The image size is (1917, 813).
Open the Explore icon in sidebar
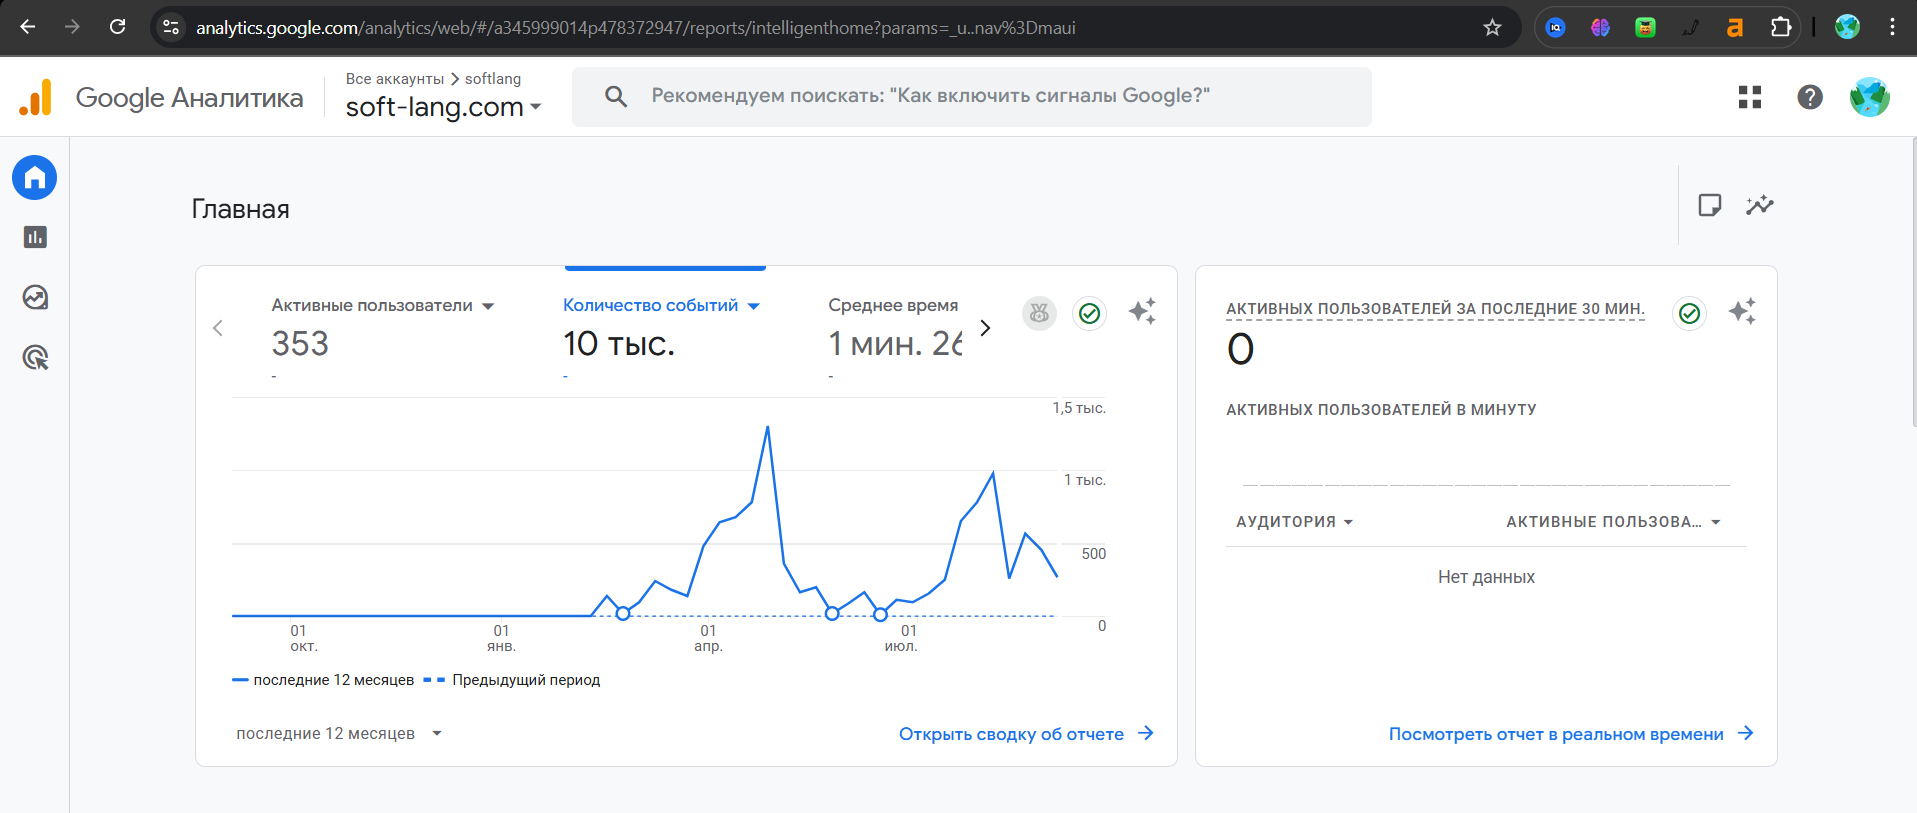pyautogui.click(x=35, y=297)
